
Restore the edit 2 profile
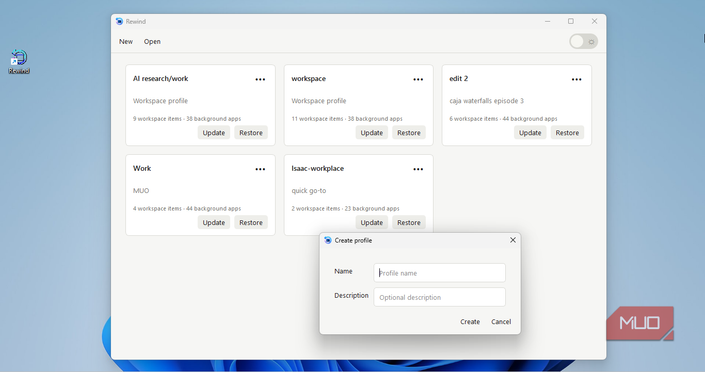click(x=567, y=133)
